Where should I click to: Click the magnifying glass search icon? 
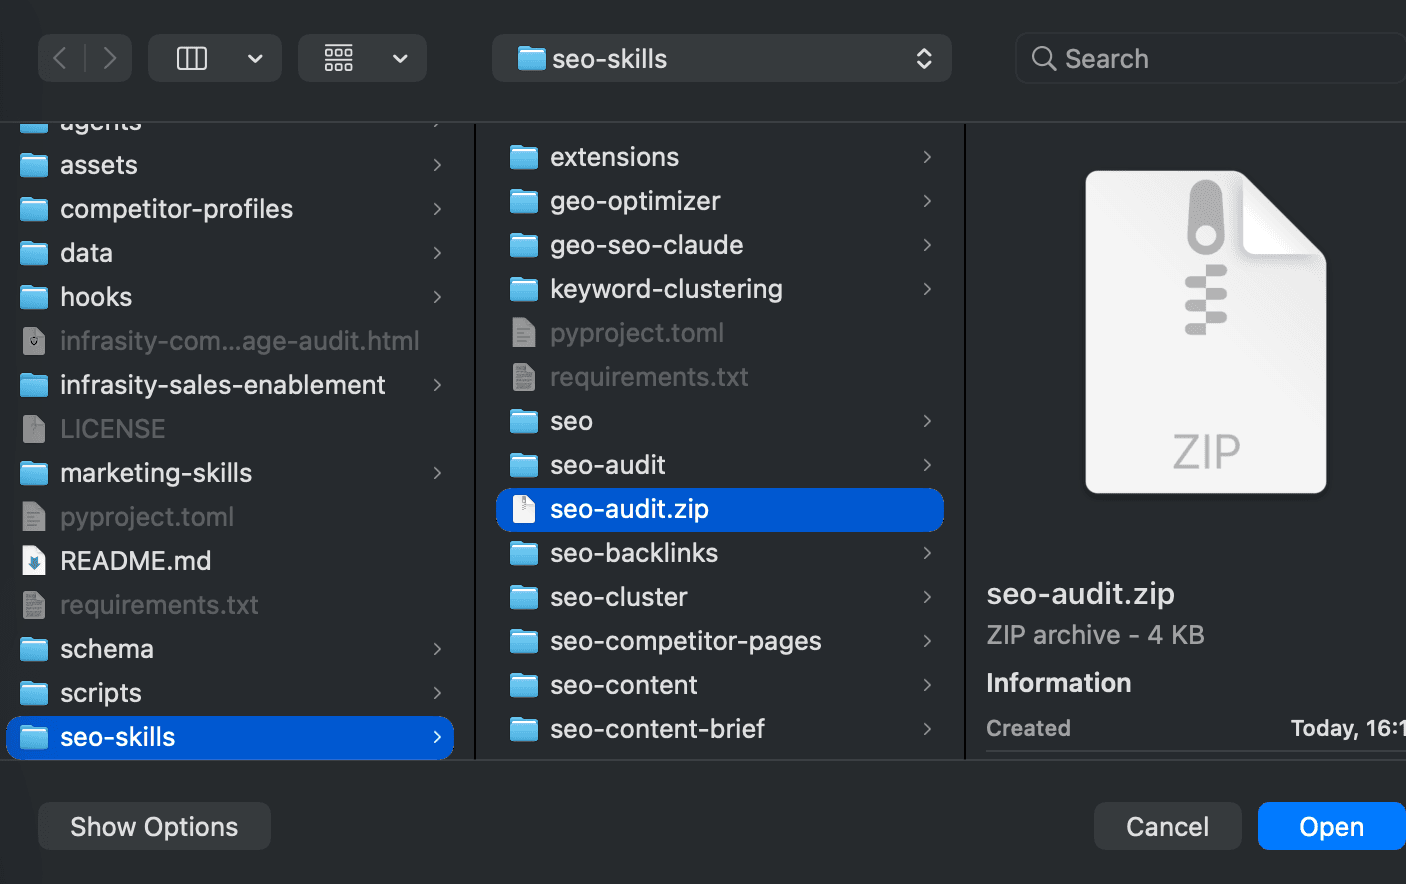[1044, 59]
